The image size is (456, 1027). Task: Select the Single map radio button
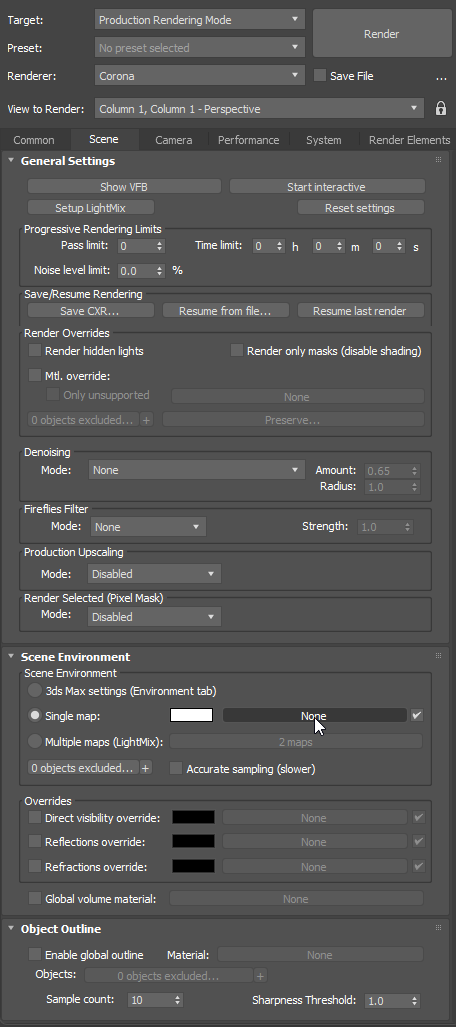click(x=35, y=715)
